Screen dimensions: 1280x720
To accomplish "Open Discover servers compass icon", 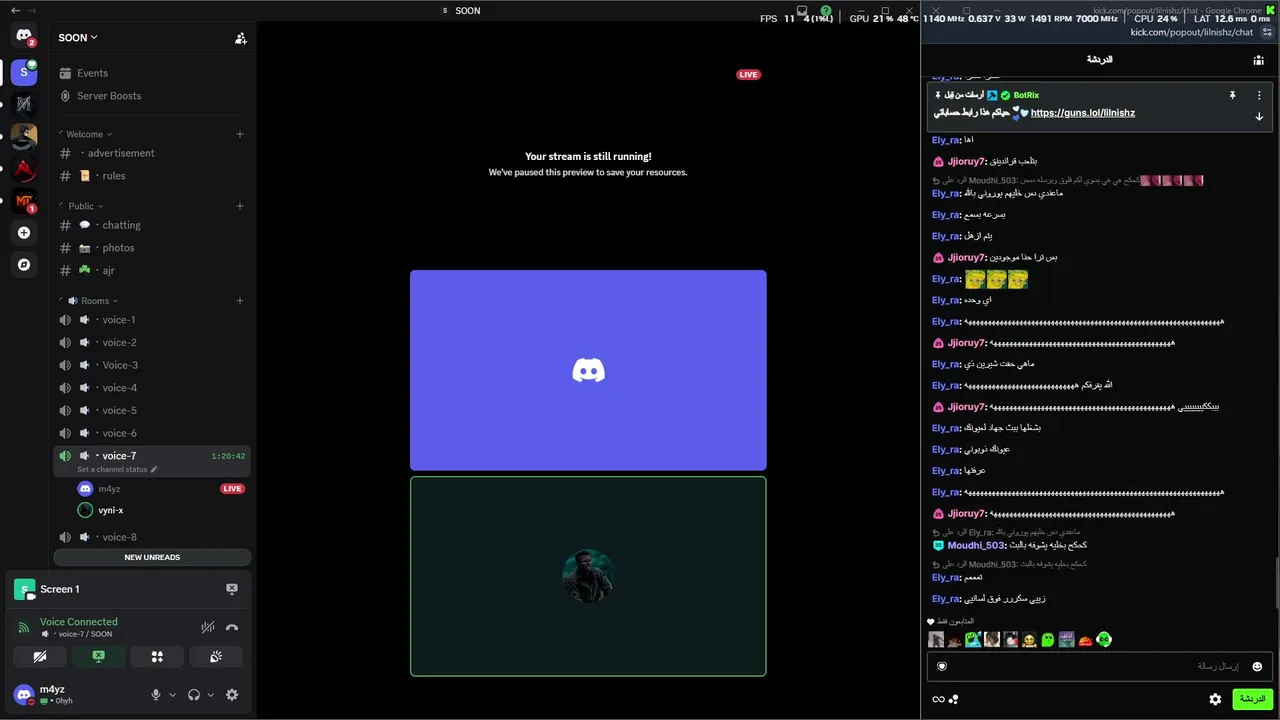I will pos(24,265).
